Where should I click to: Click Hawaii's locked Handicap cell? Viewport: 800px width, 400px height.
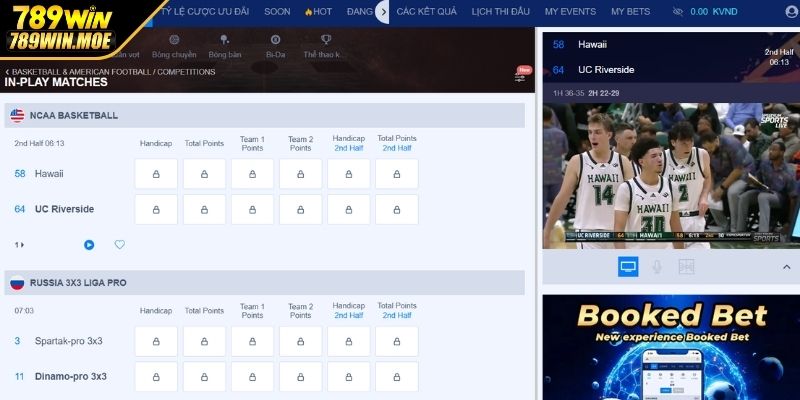156,174
